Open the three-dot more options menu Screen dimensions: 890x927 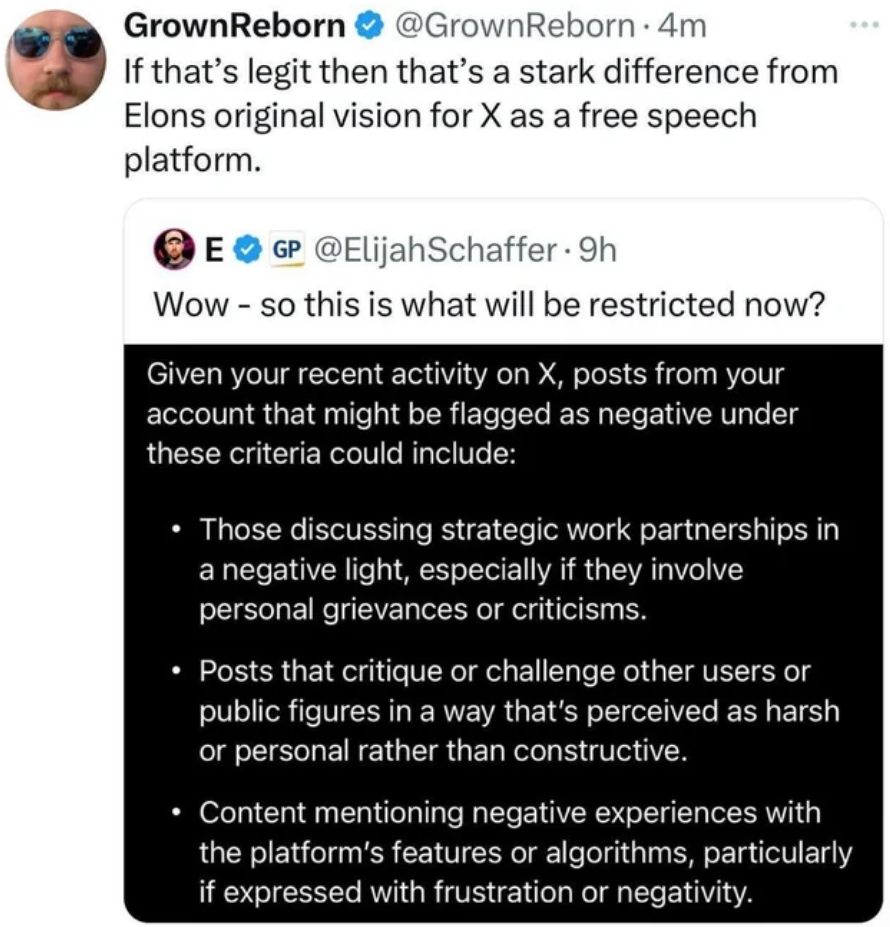864,25
